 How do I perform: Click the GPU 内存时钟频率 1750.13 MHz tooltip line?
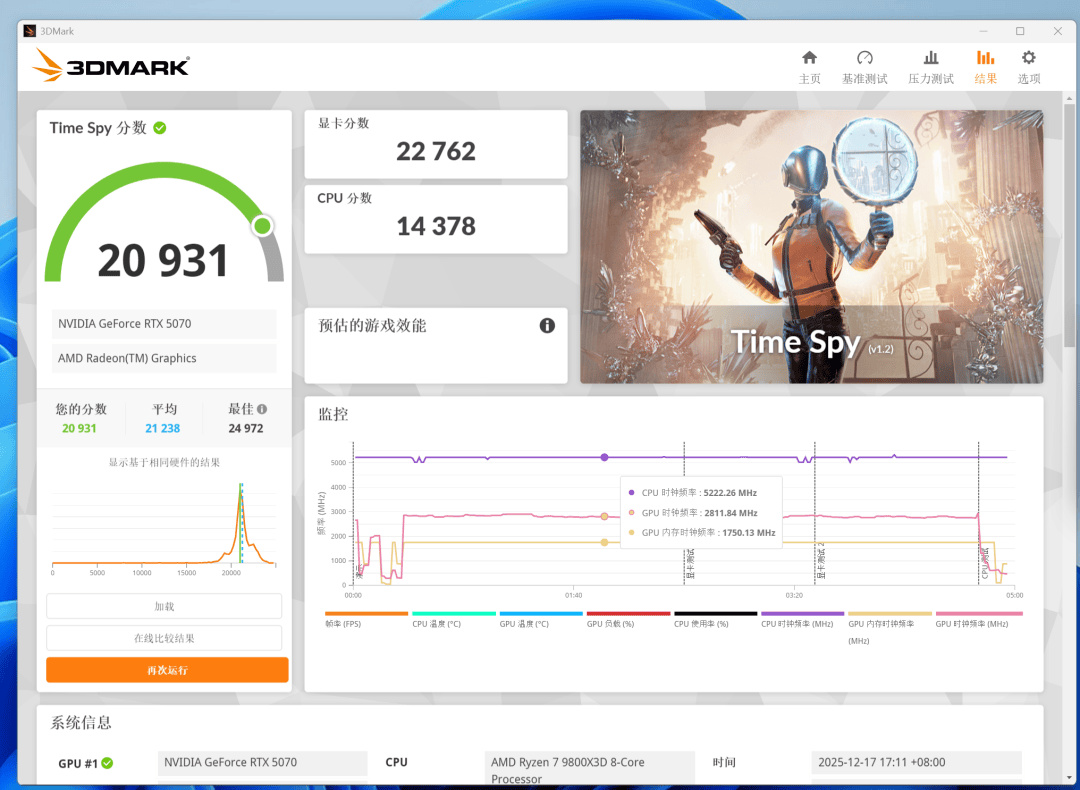701,532
